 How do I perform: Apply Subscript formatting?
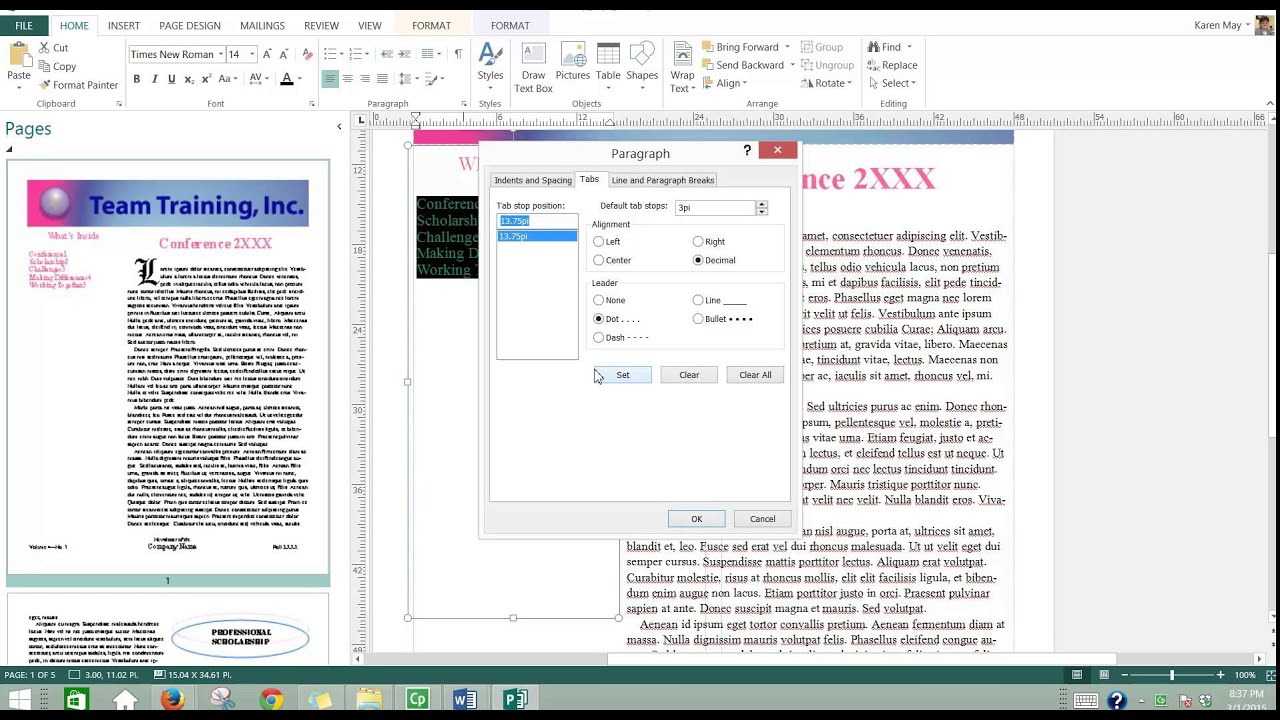point(189,79)
